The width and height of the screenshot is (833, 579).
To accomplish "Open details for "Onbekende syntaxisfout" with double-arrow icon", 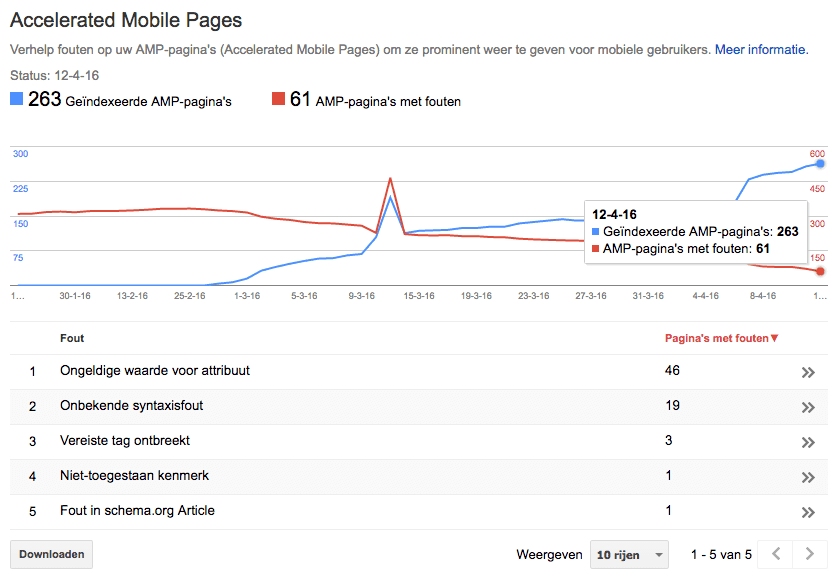I will [808, 406].
